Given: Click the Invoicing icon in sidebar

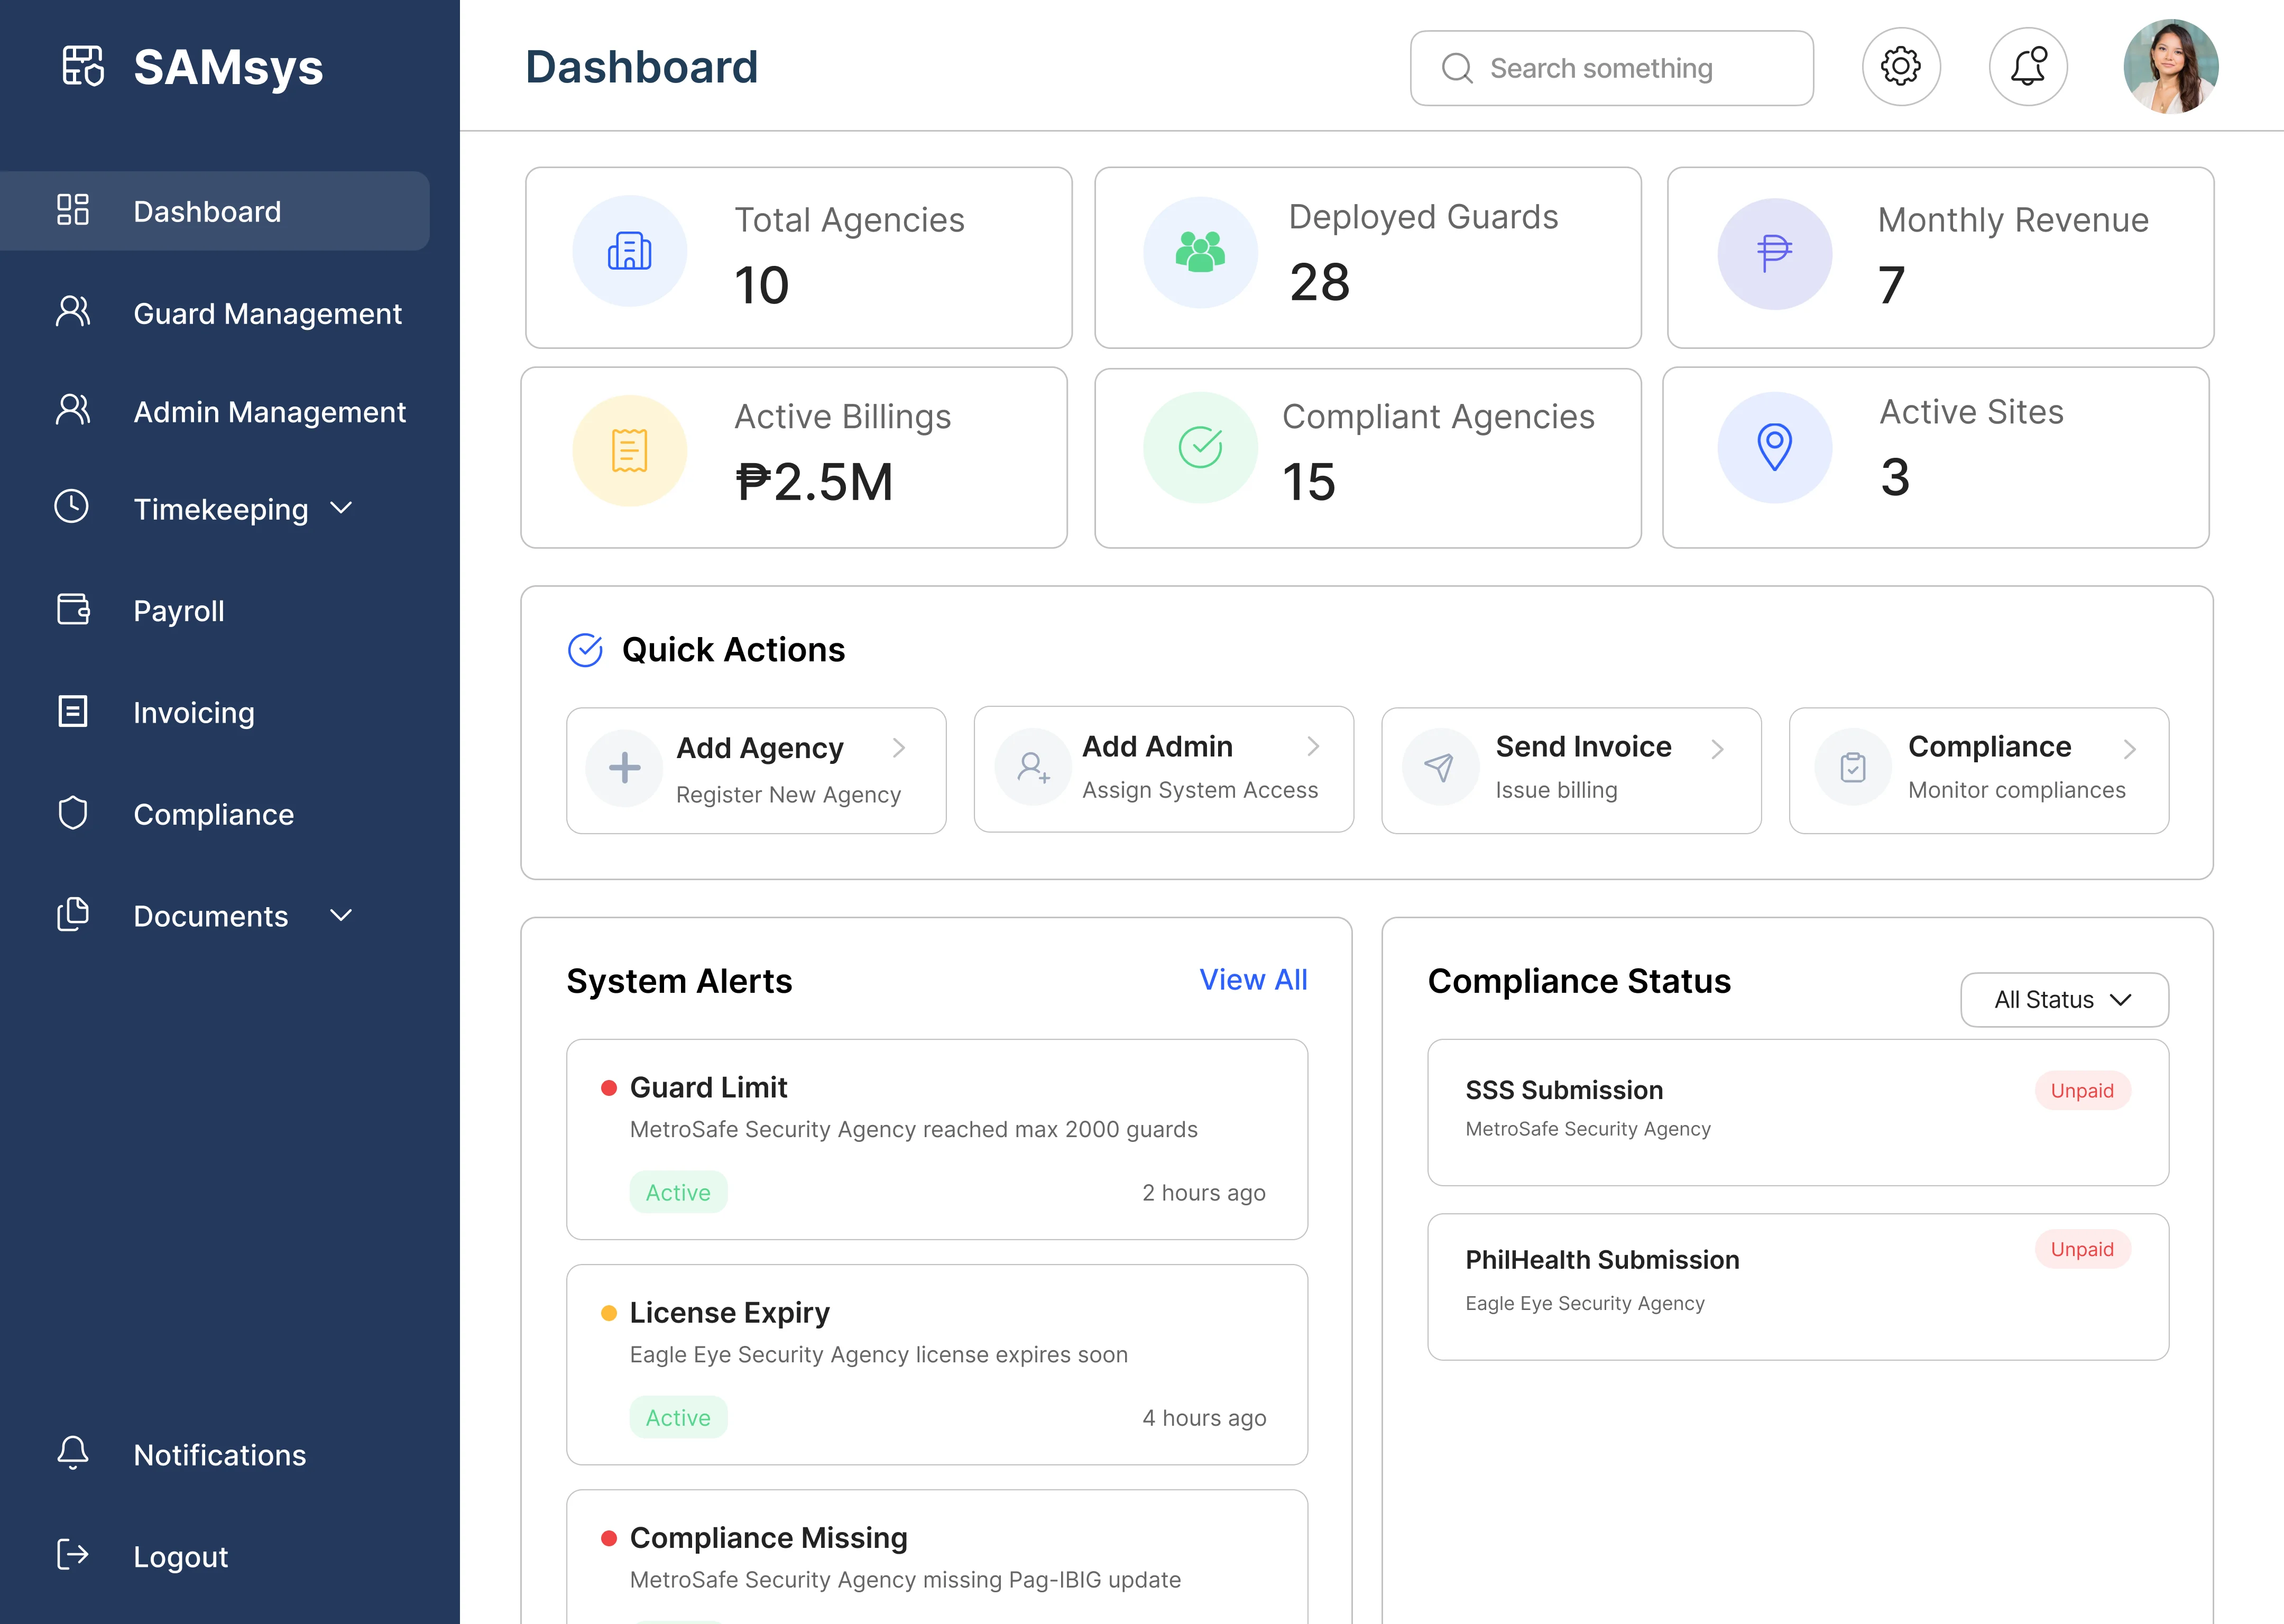Looking at the screenshot, I should (x=71, y=712).
